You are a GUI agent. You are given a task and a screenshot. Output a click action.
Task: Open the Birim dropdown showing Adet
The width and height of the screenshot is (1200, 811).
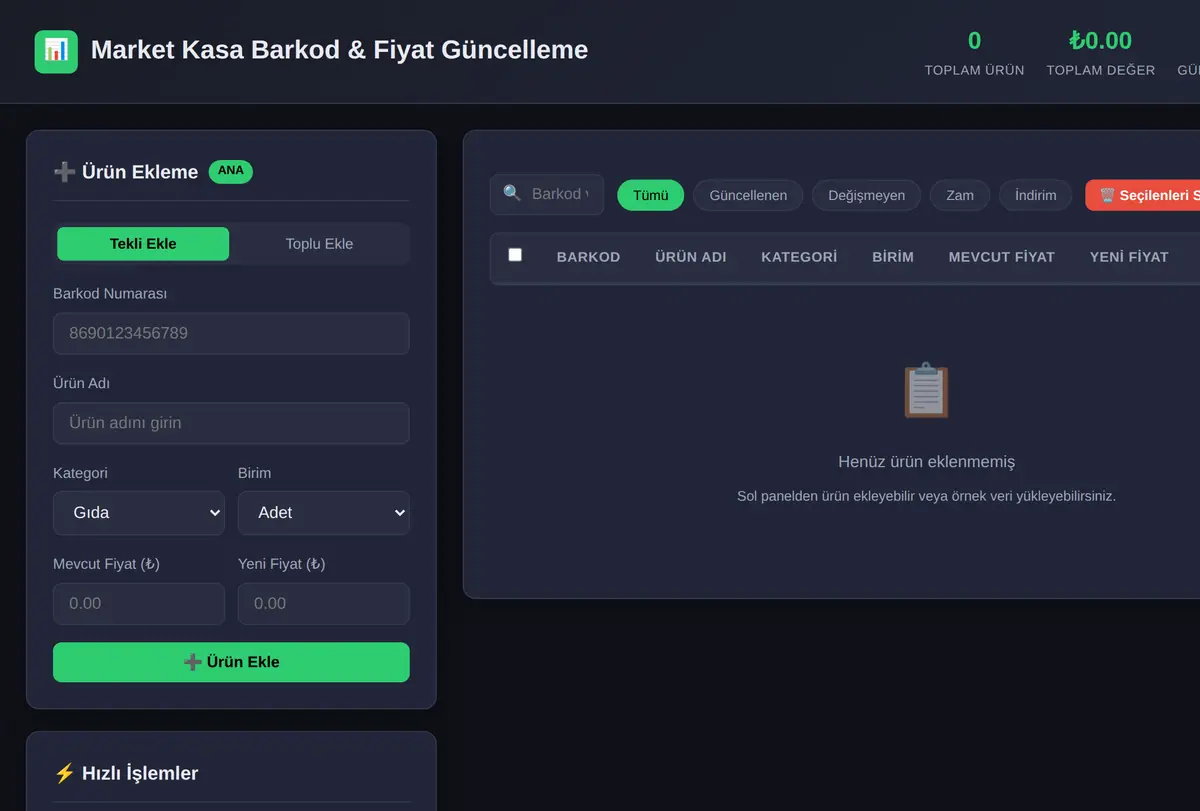tap(324, 512)
